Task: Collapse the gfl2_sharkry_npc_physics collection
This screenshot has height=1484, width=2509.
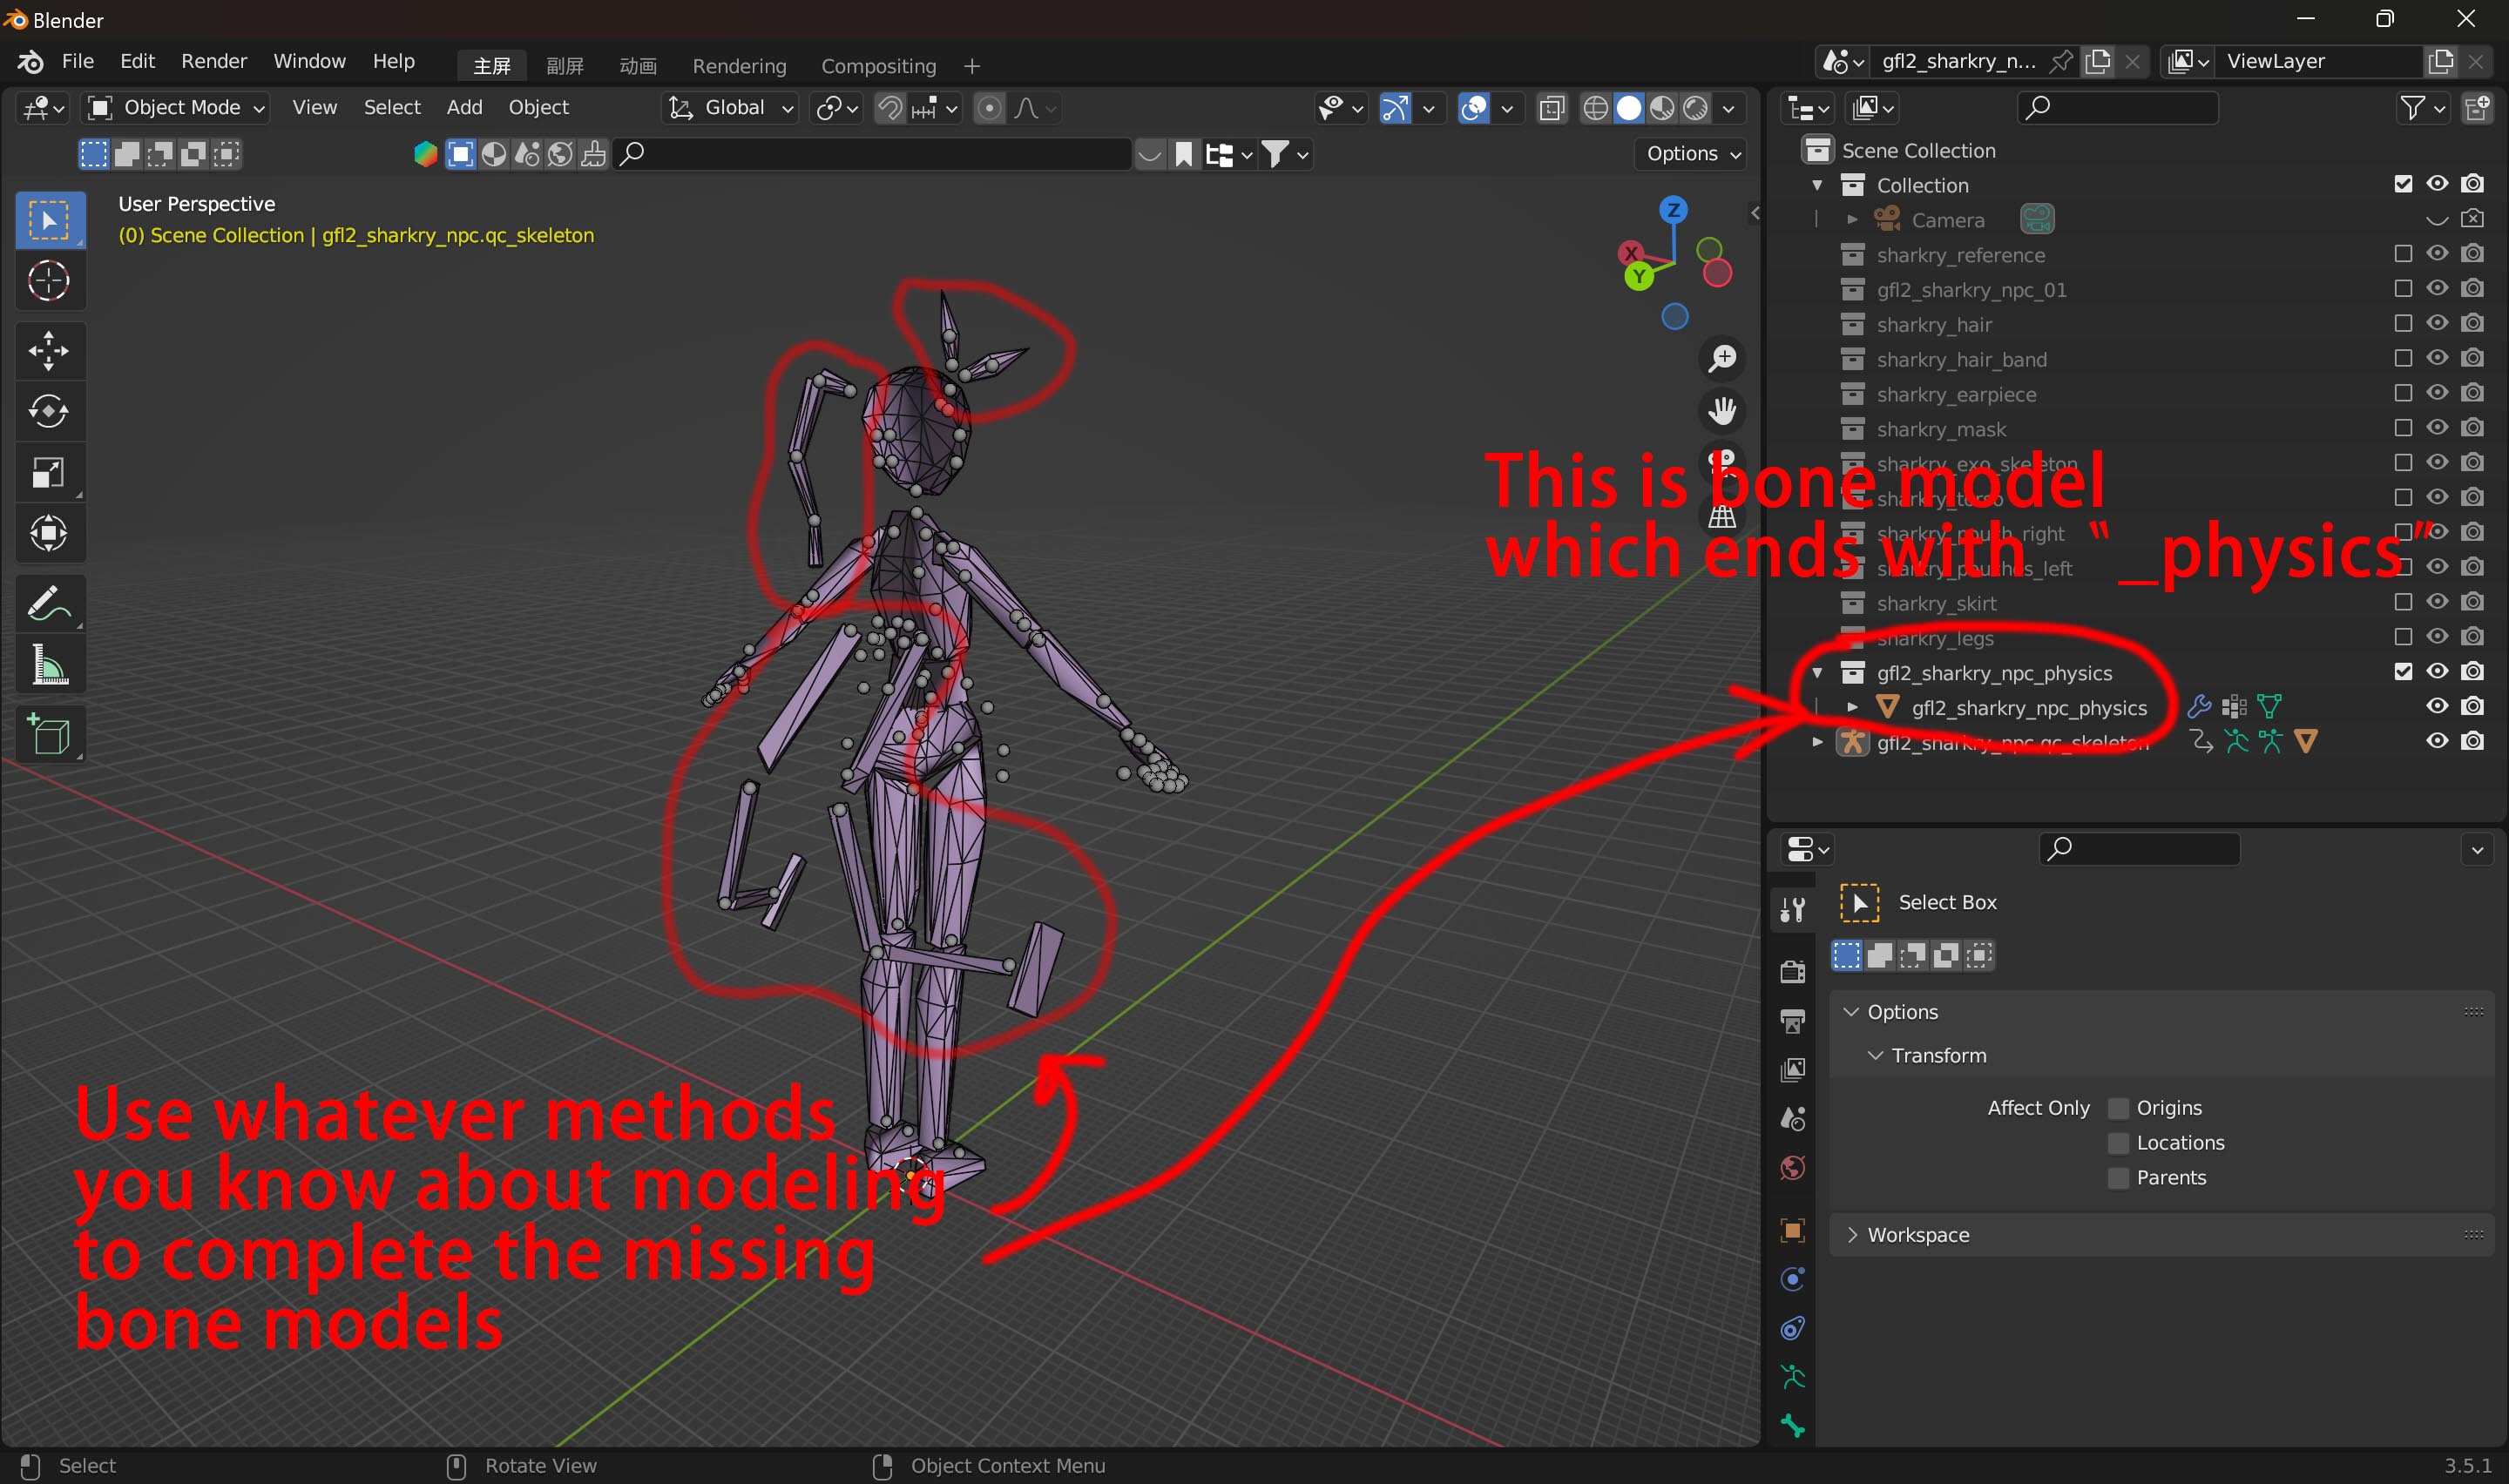Action: (1817, 672)
